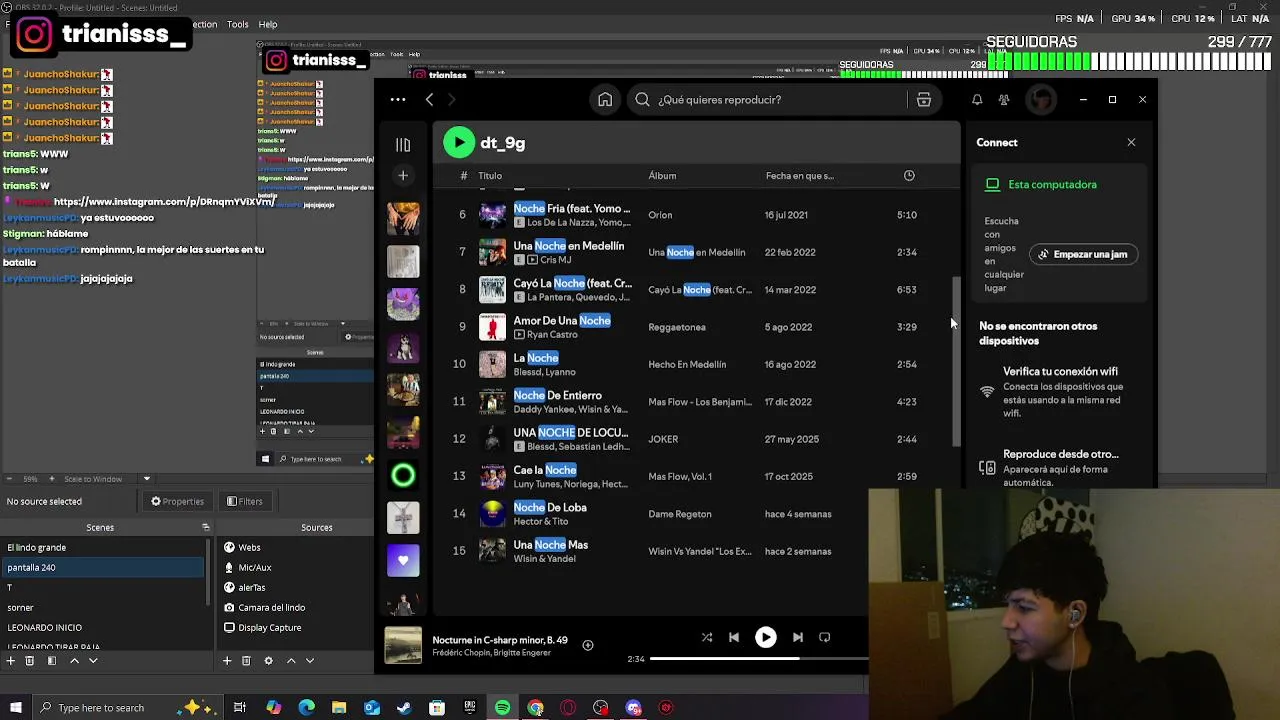Pop out Scenes dock icon

206,528
